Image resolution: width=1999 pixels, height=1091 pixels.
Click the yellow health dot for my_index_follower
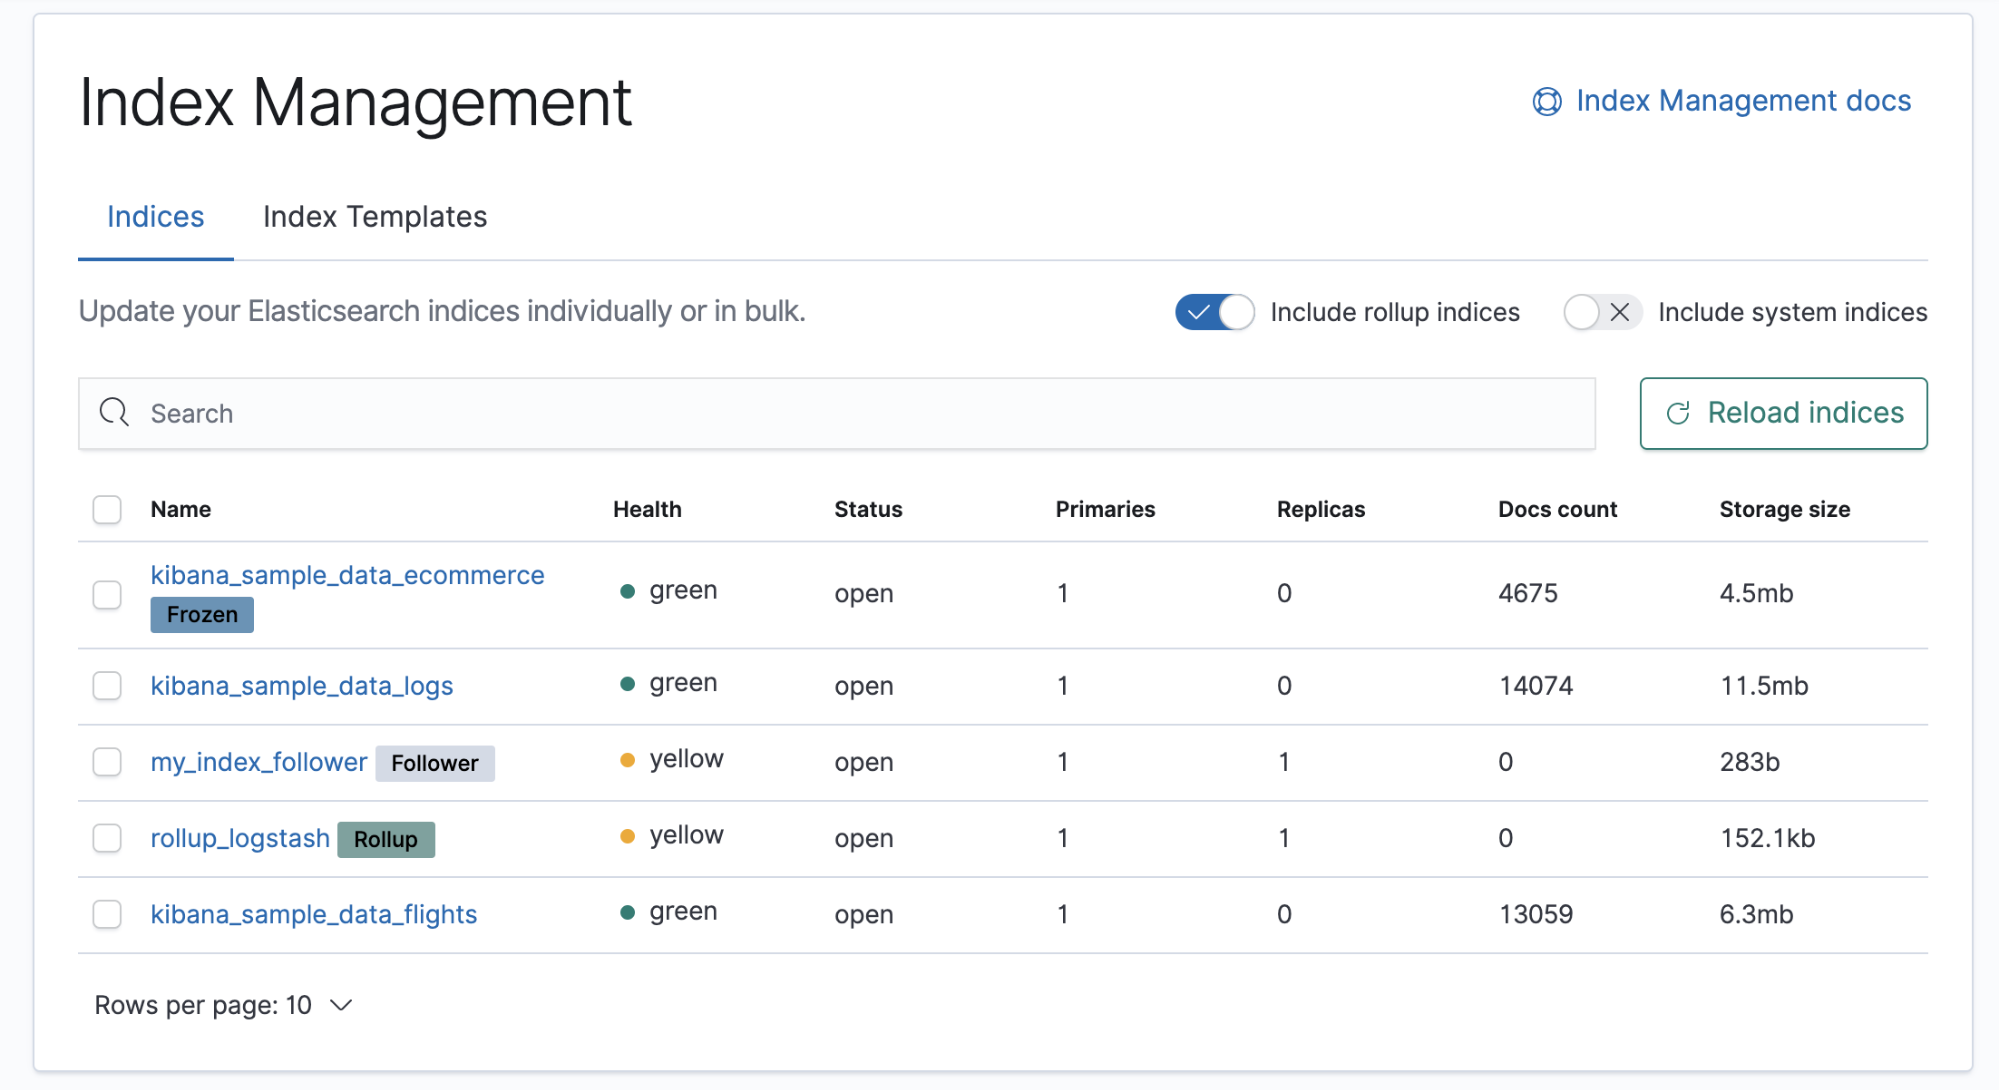[623, 760]
